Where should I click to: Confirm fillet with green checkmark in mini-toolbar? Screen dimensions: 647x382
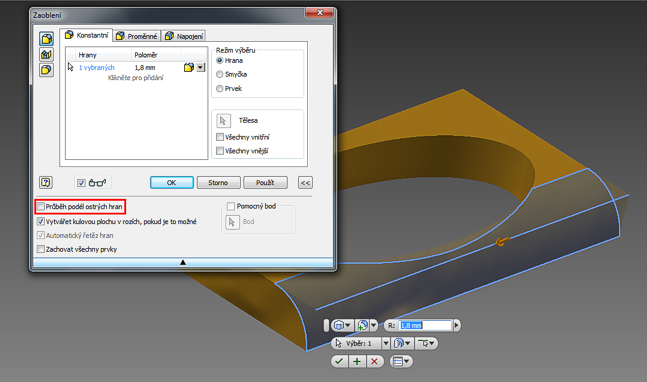(339, 361)
